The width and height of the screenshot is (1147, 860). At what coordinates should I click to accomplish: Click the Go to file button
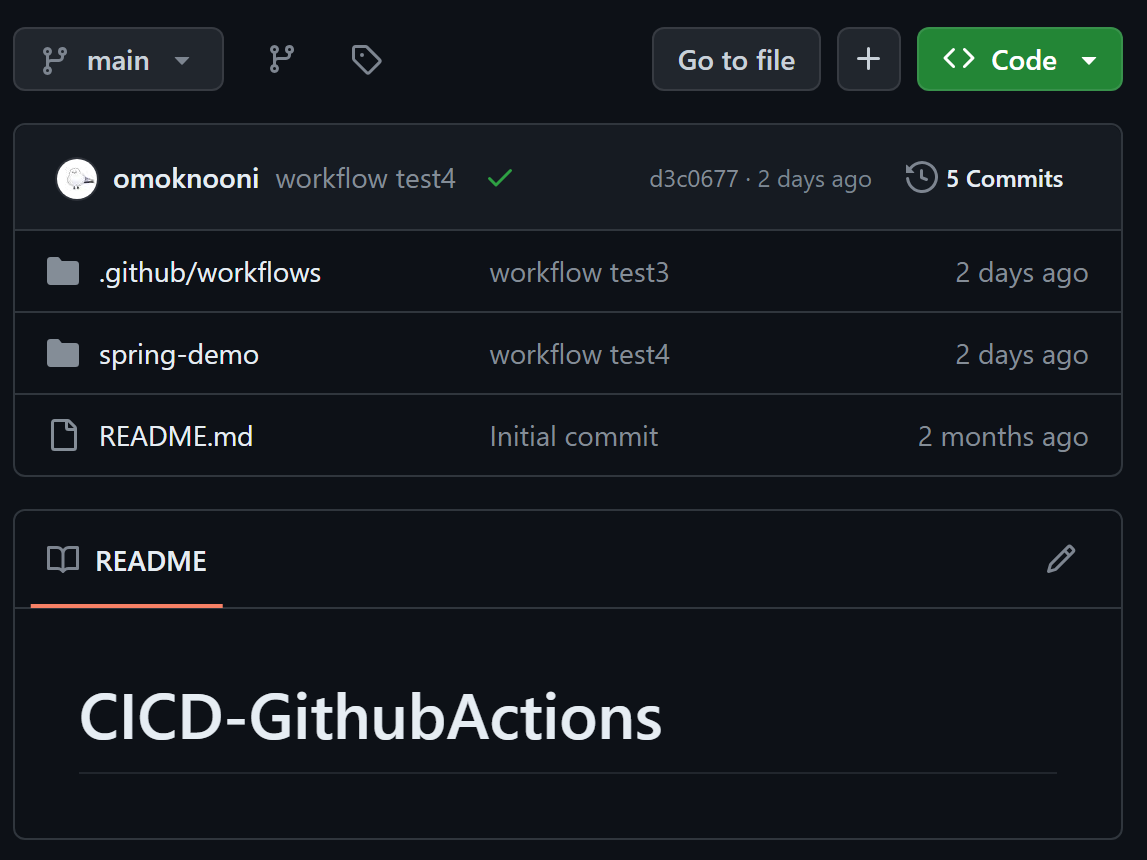(x=736, y=59)
